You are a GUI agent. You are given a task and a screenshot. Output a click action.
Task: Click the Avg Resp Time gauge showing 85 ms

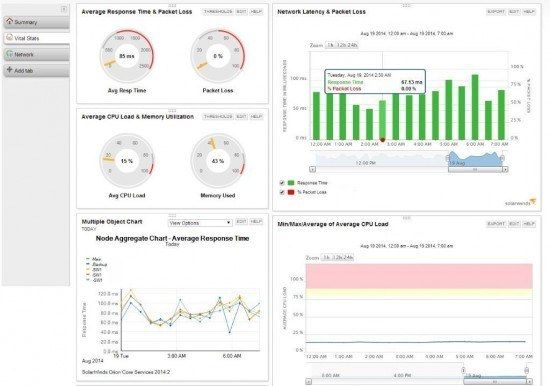(x=127, y=56)
